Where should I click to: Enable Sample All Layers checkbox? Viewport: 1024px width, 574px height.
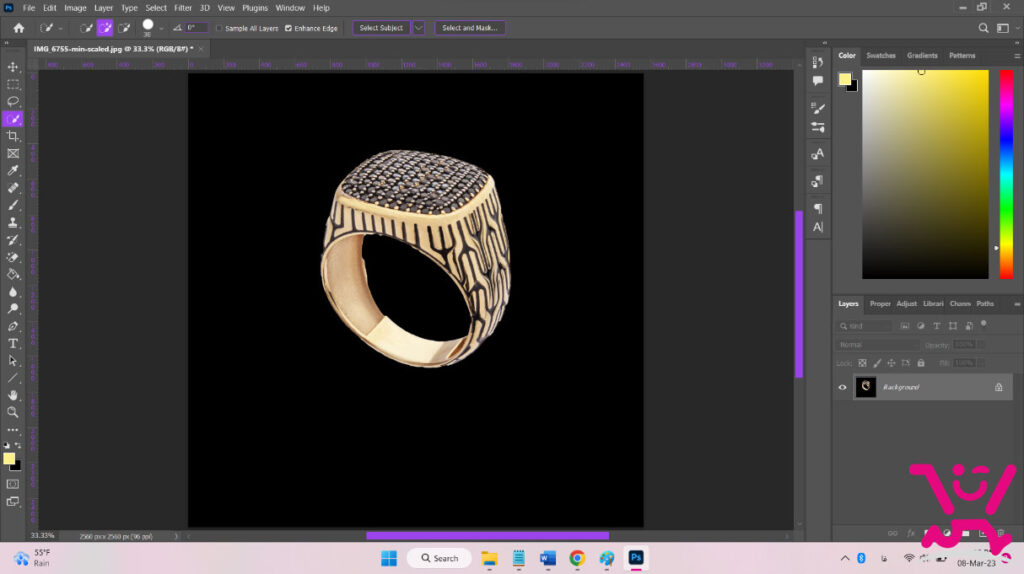pos(219,28)
